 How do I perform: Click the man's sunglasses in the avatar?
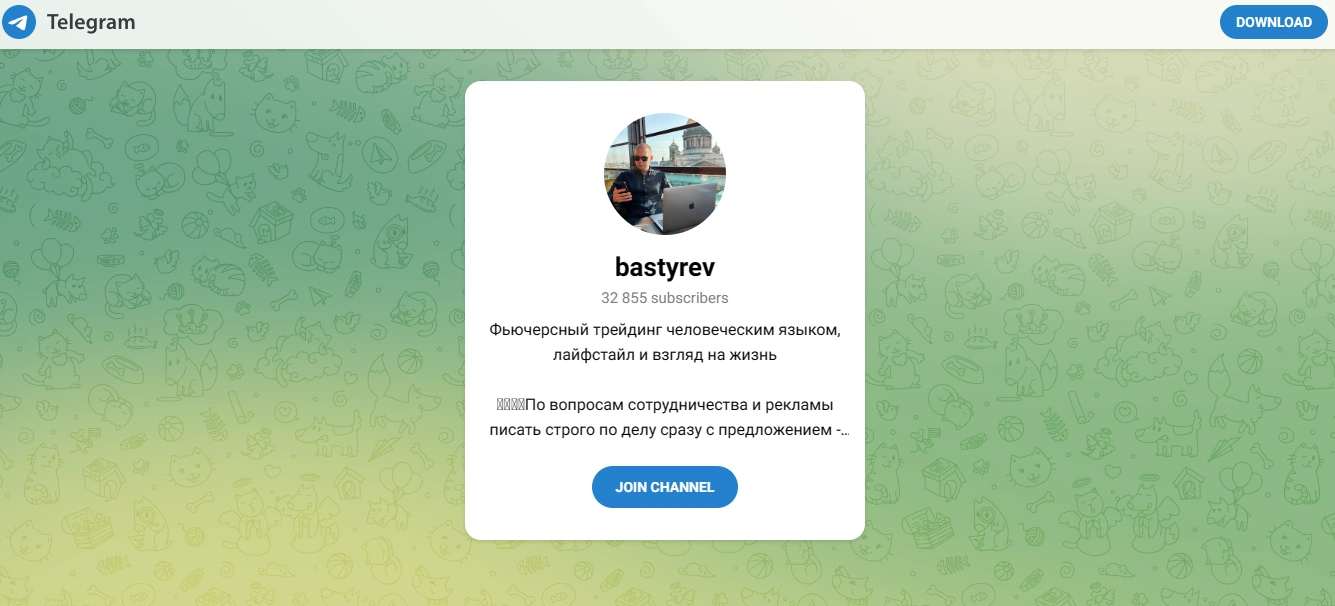[641, 157]
